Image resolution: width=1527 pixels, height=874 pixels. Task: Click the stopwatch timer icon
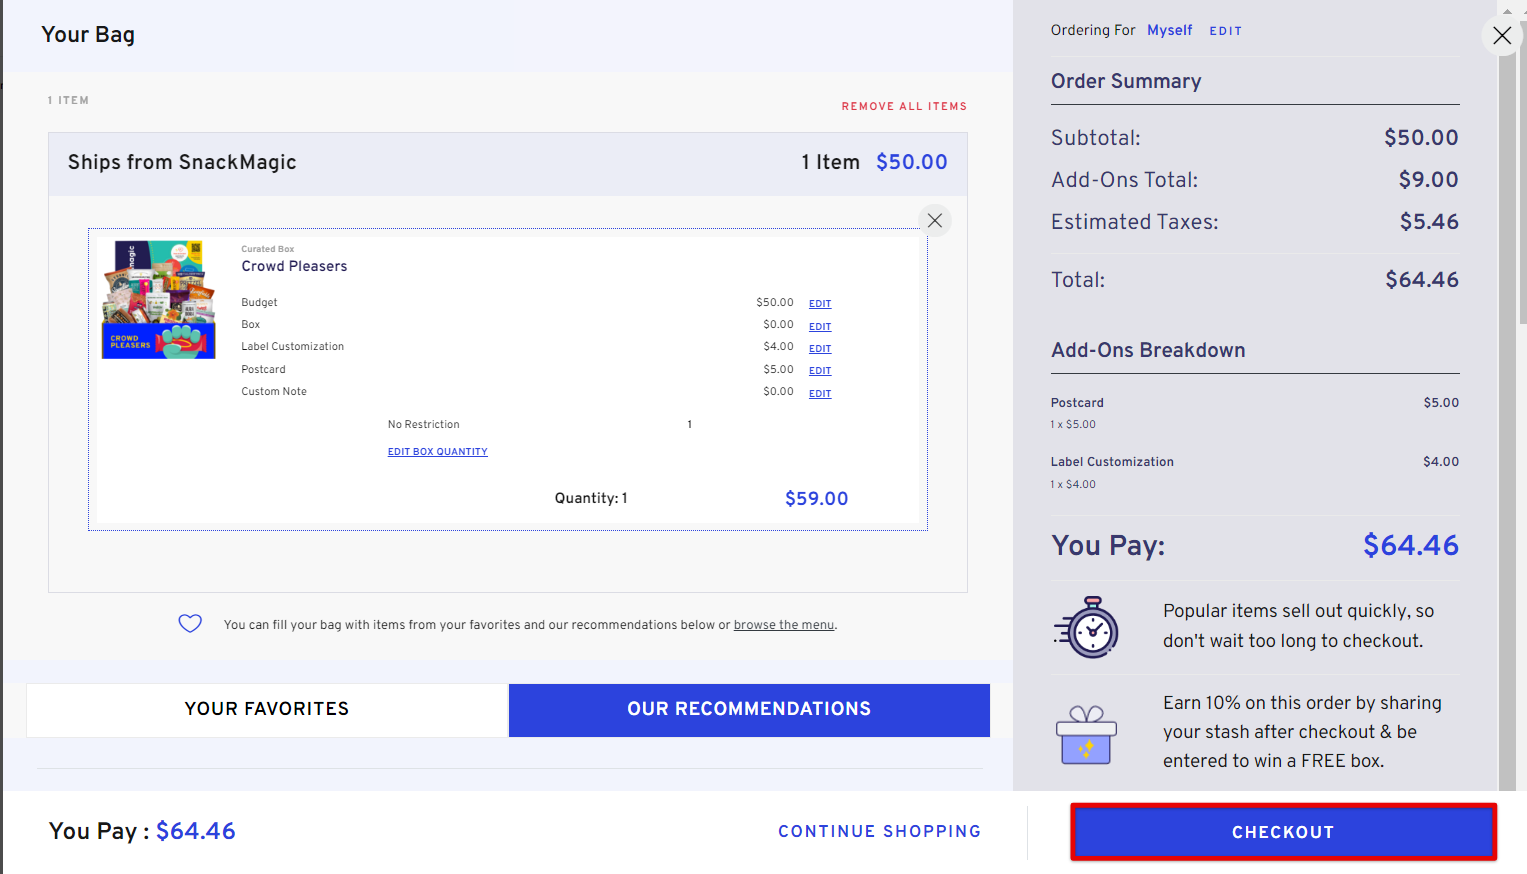(x=1087, y=628)
